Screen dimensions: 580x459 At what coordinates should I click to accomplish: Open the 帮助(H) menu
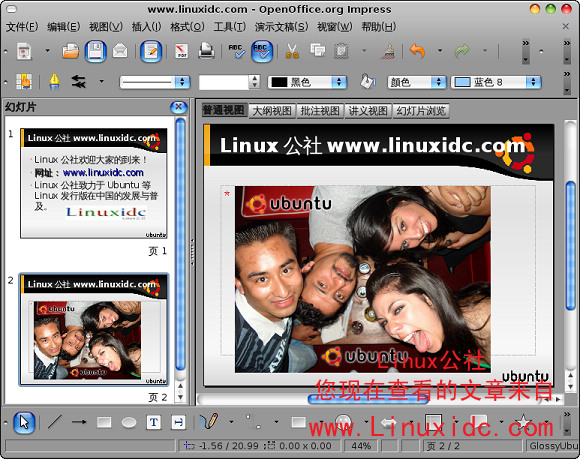378,27
